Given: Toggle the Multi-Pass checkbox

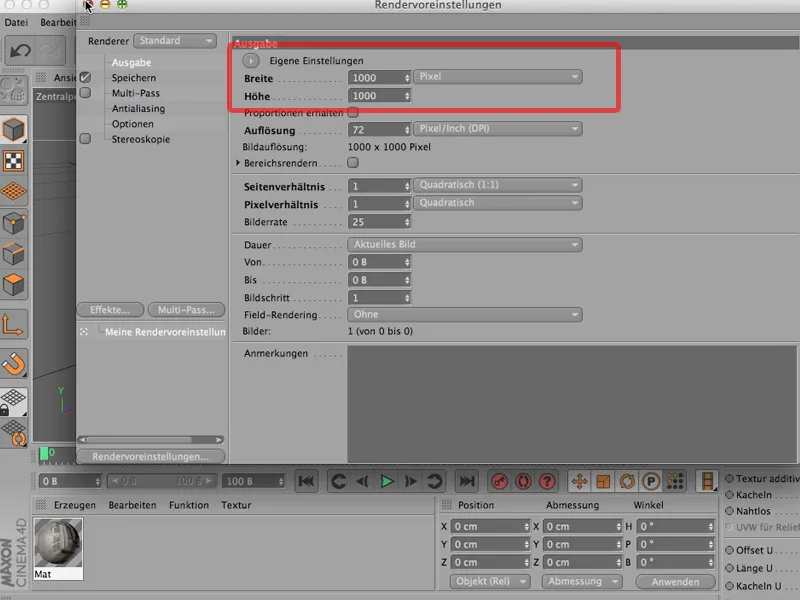Looking at the screenshot, I should coord(85,93).
